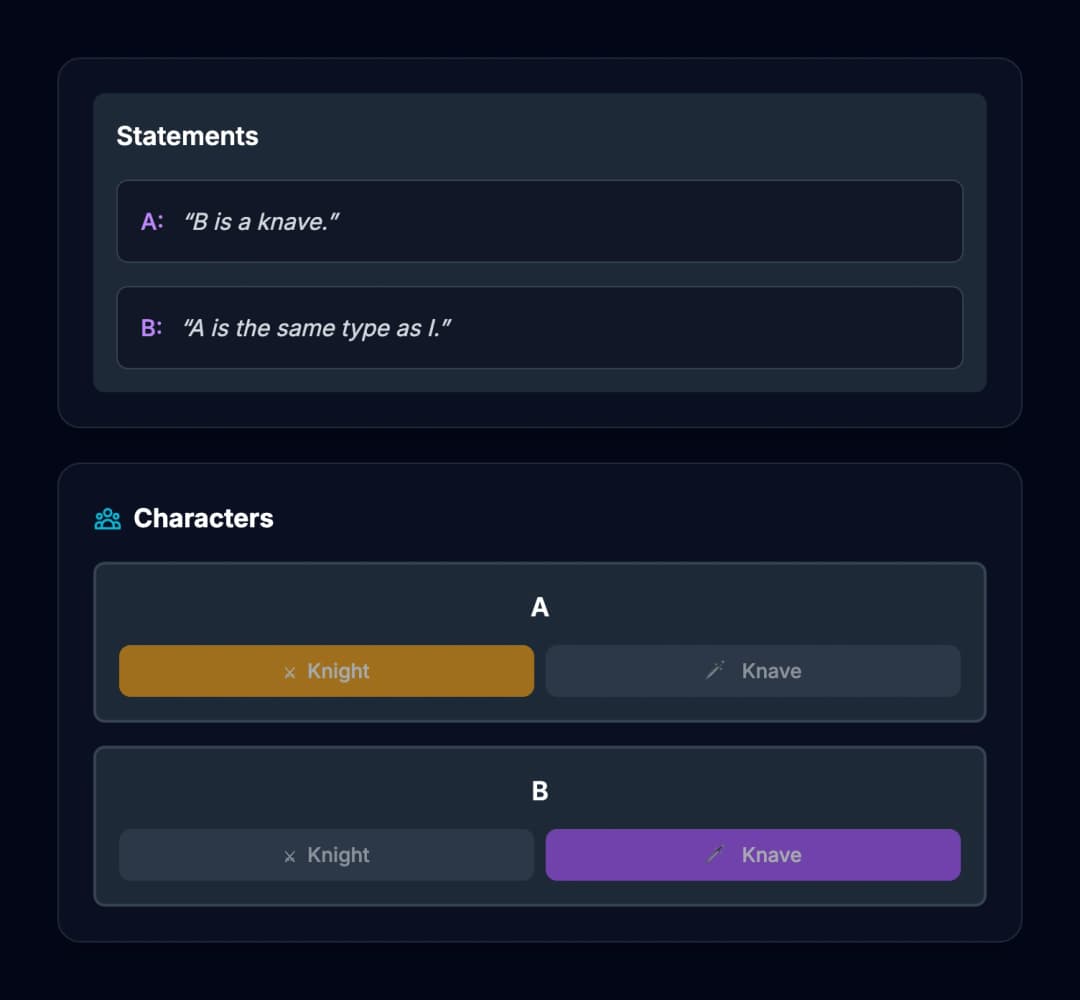Click the character A name title
This screenshot has height=1000, width=1080.
coord(540,607)
